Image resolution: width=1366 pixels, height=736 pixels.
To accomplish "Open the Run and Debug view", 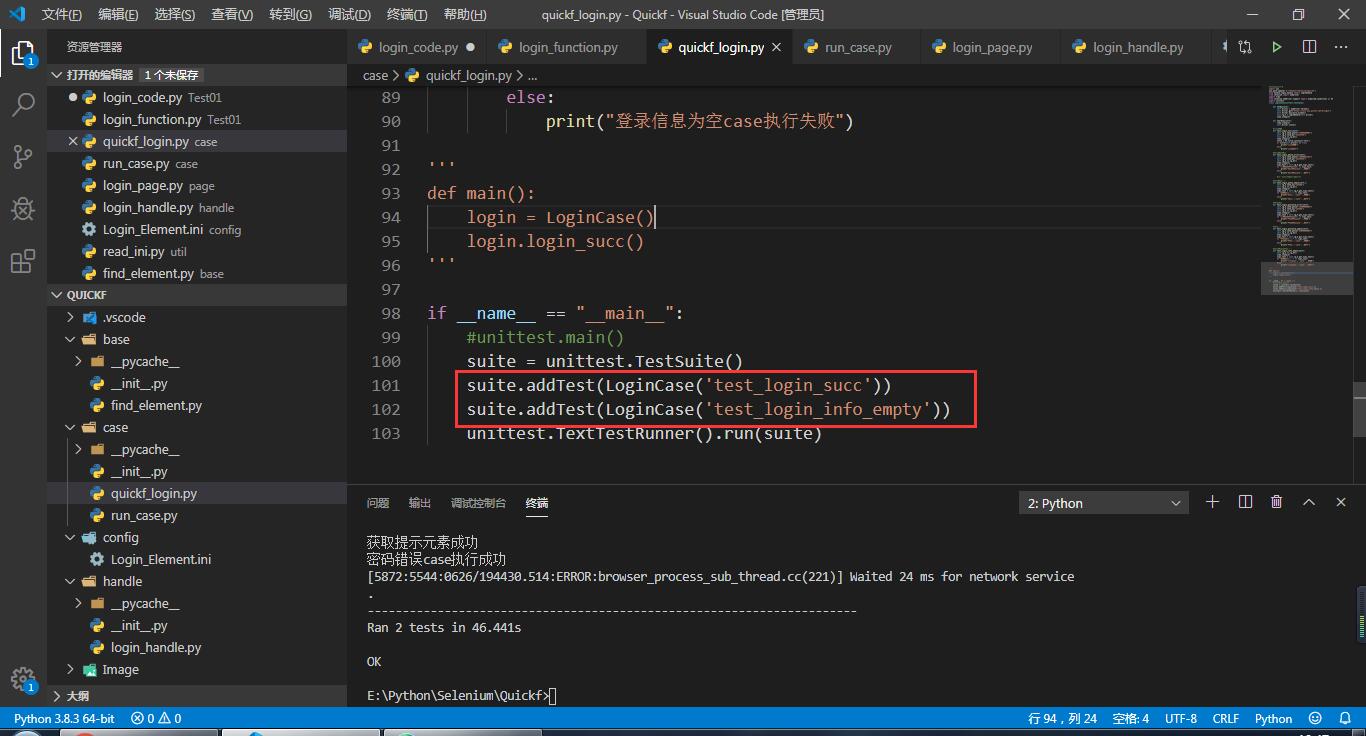I will click(x=23, y=209).
